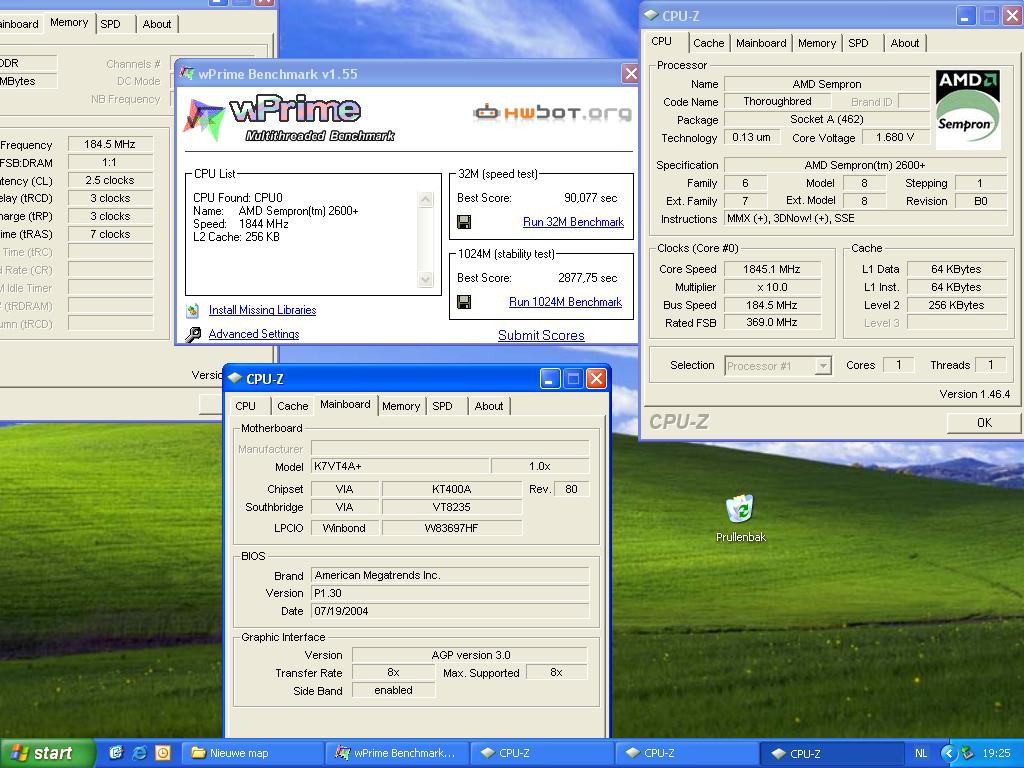Click Advanced Settings link
This screenshot has width=1024, height=768.
click(254, 334)
